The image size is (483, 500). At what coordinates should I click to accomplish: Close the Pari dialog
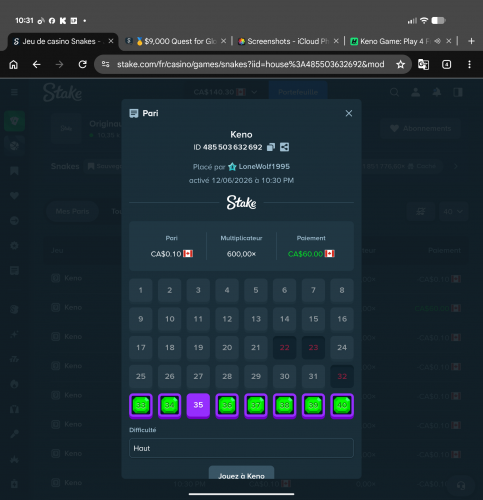(349, 113)
